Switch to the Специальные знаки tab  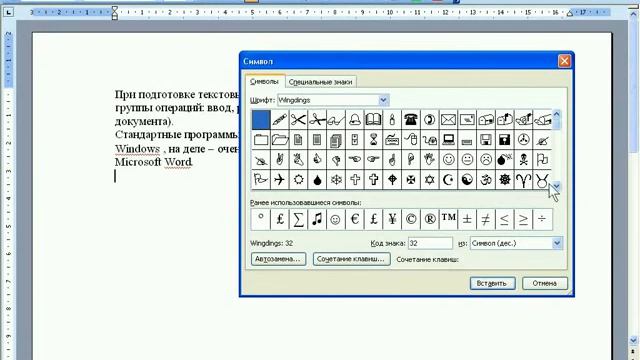[x=320, y=82]
